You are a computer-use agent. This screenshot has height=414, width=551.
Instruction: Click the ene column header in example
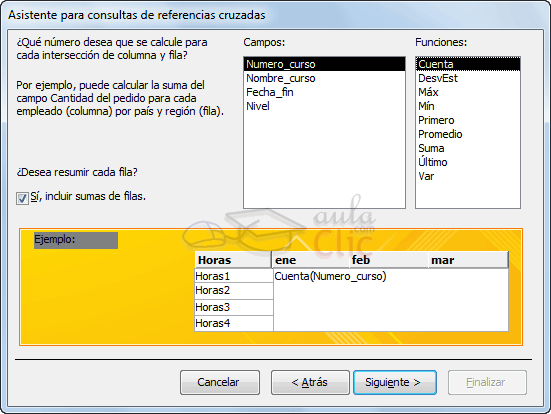(311, 260)
